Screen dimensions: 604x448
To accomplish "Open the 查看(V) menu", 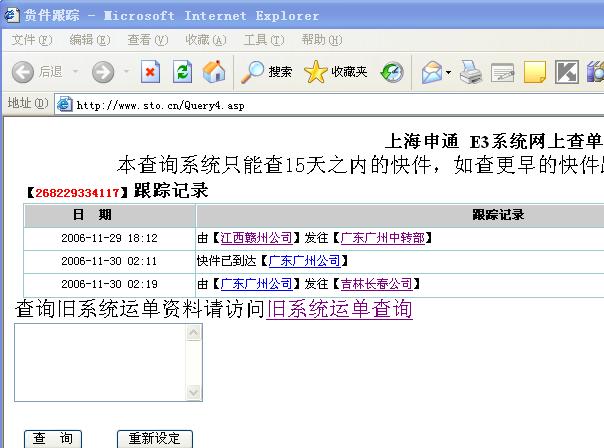I will click(148, 40).
